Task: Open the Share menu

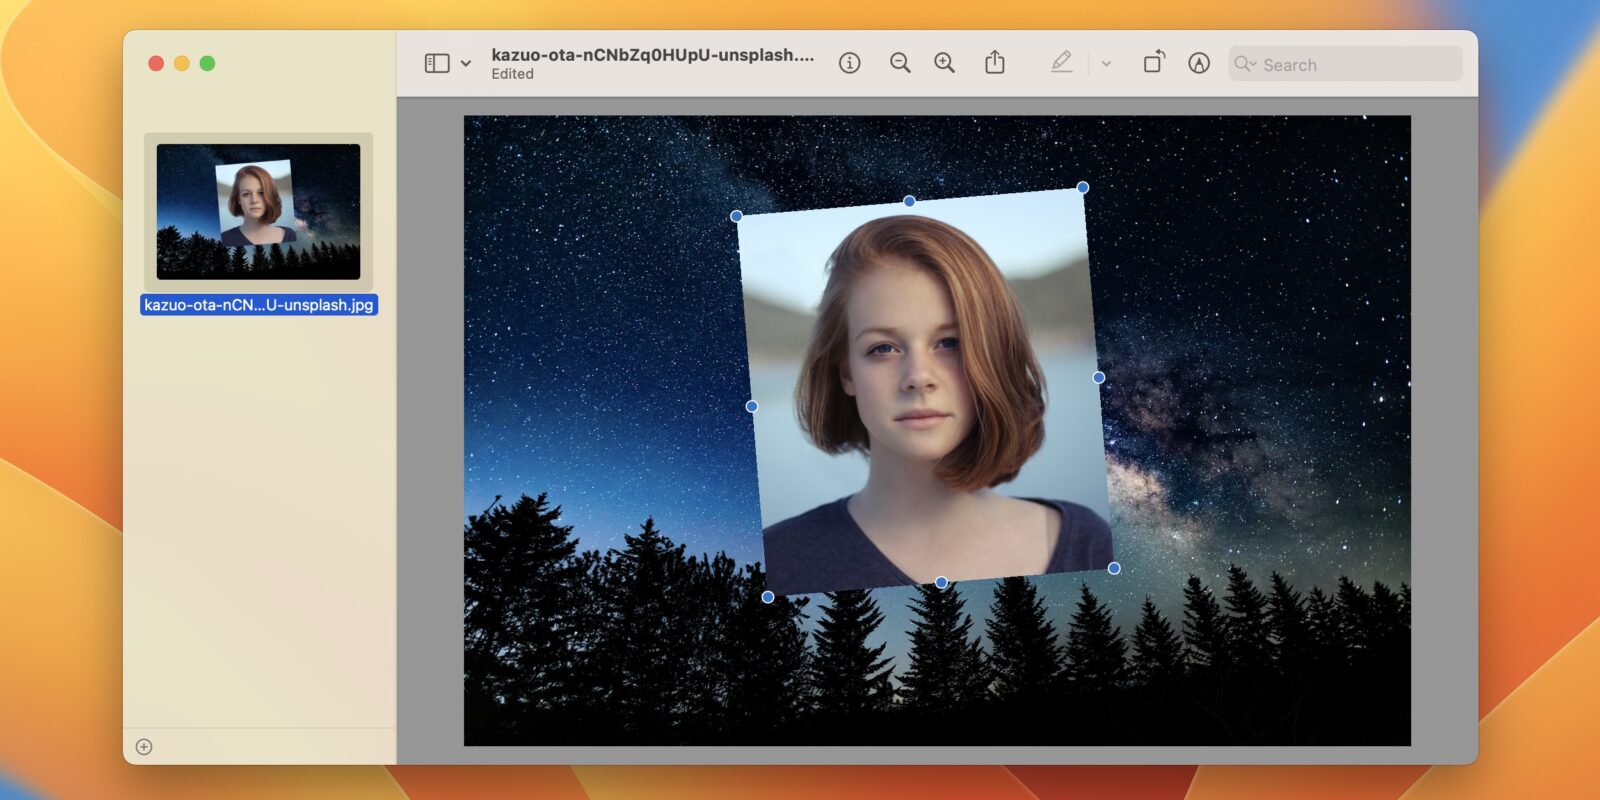Action: 994,63
